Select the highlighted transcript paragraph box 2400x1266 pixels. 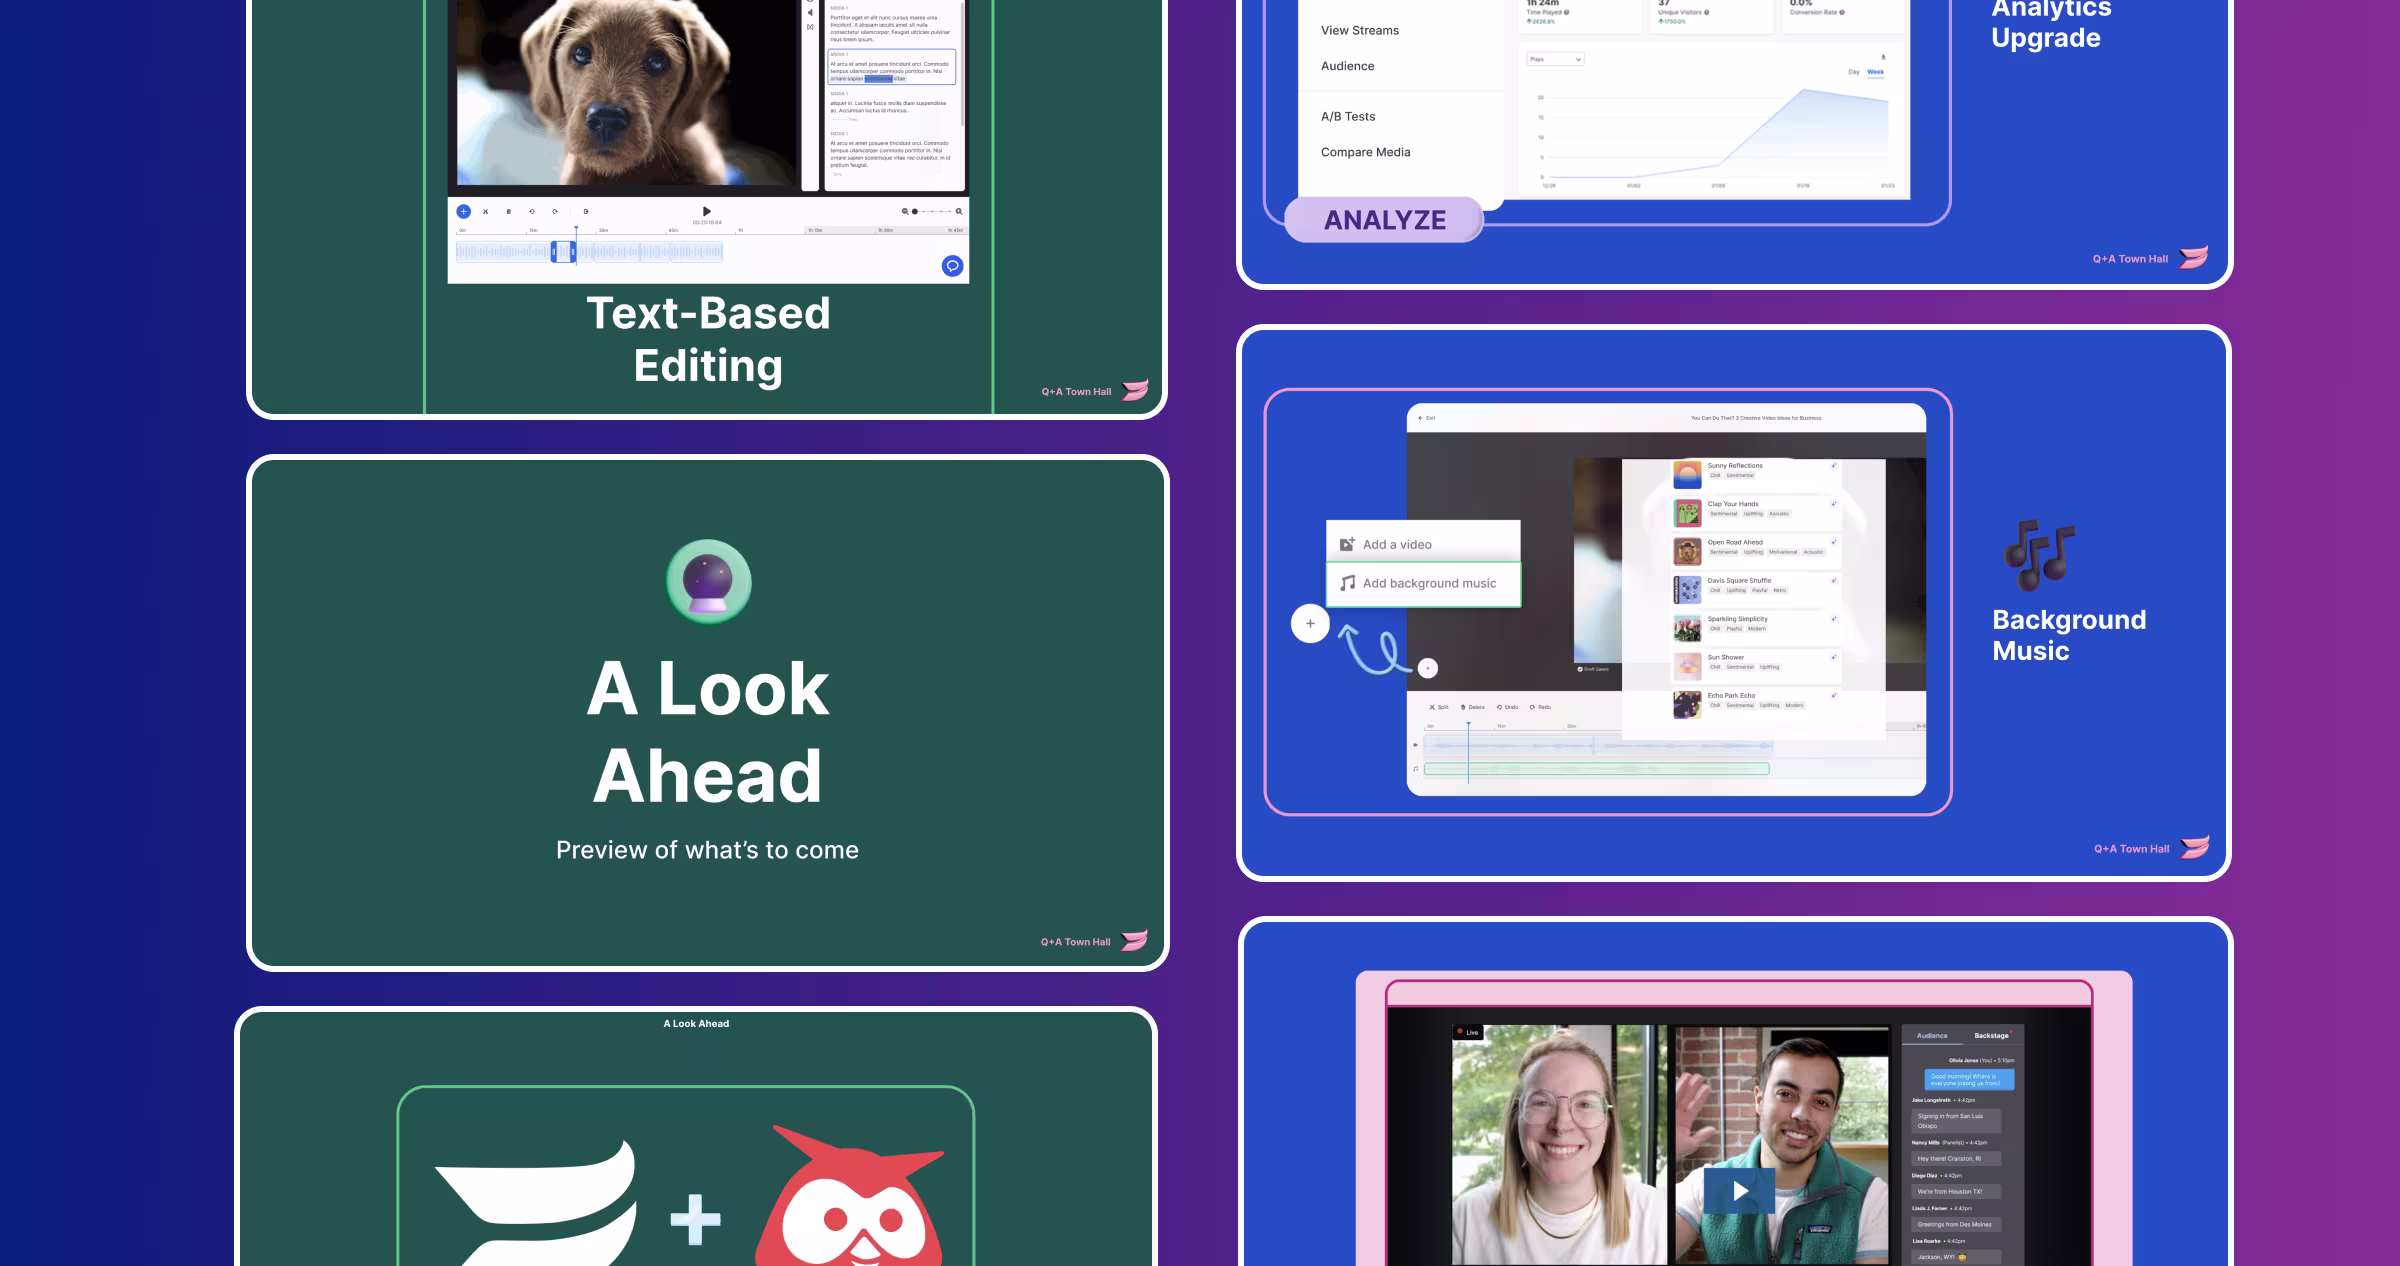point(891,66)
